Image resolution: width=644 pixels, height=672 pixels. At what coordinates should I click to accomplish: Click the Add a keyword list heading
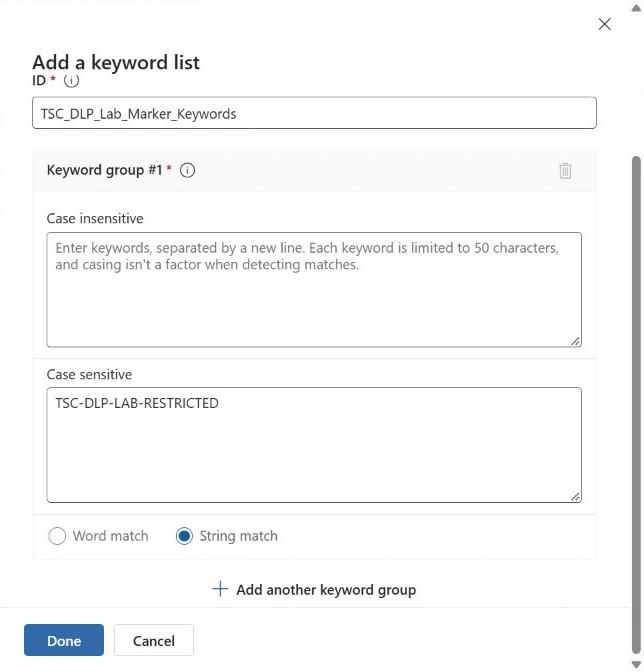point(116,62)
